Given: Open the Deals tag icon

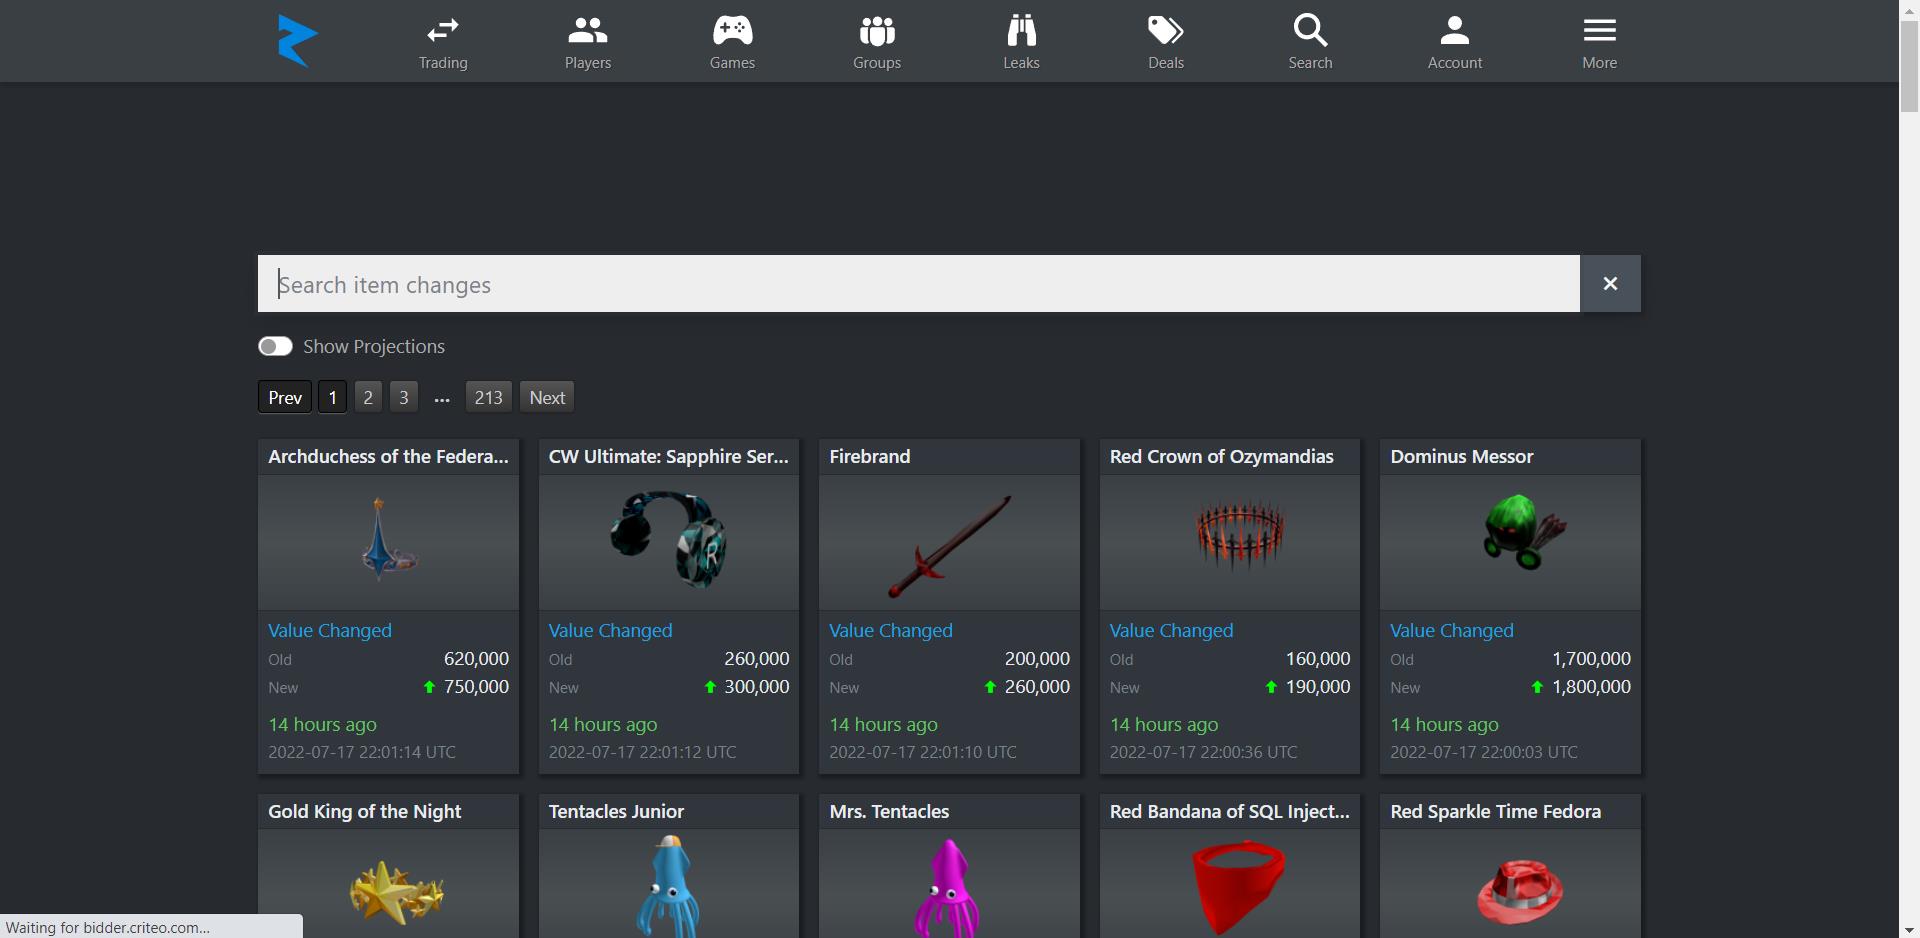Looking at the screenshot, I should 1166,31.
